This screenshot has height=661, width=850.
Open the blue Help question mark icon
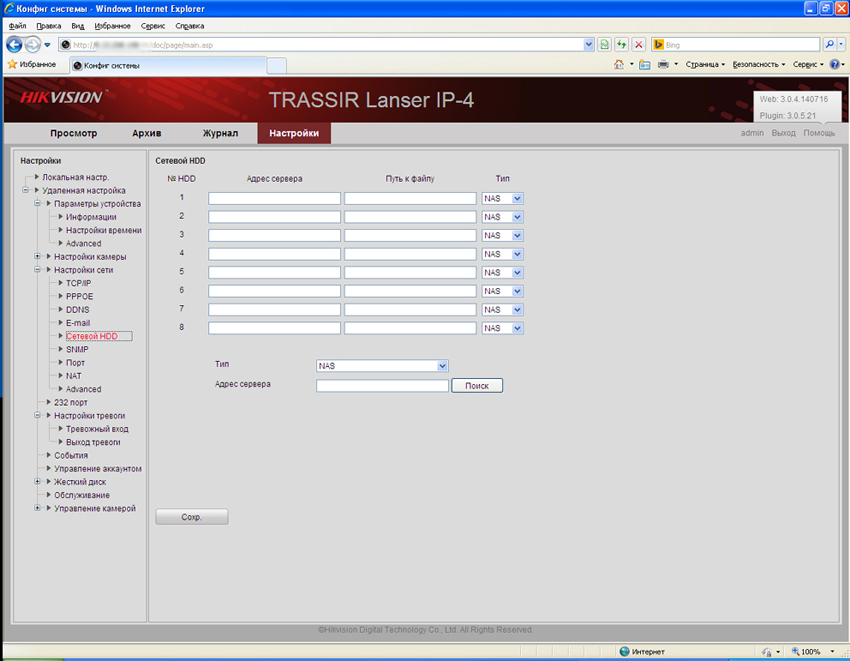835,65
